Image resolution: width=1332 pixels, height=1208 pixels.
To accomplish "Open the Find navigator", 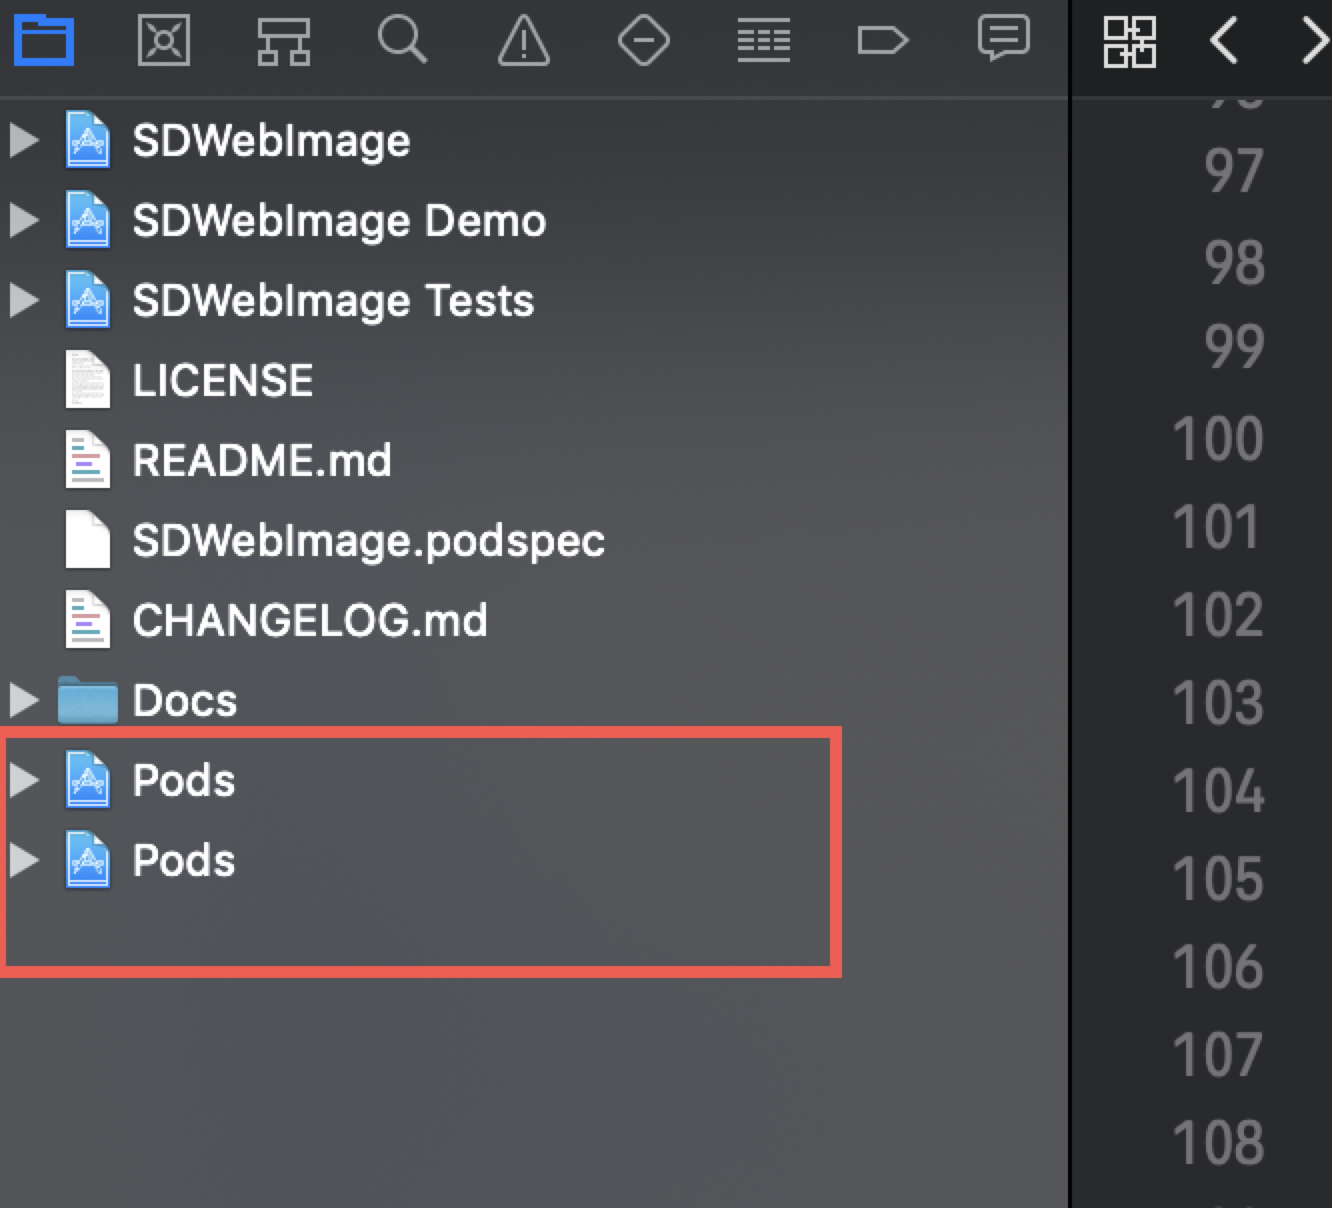I will 403,41.
